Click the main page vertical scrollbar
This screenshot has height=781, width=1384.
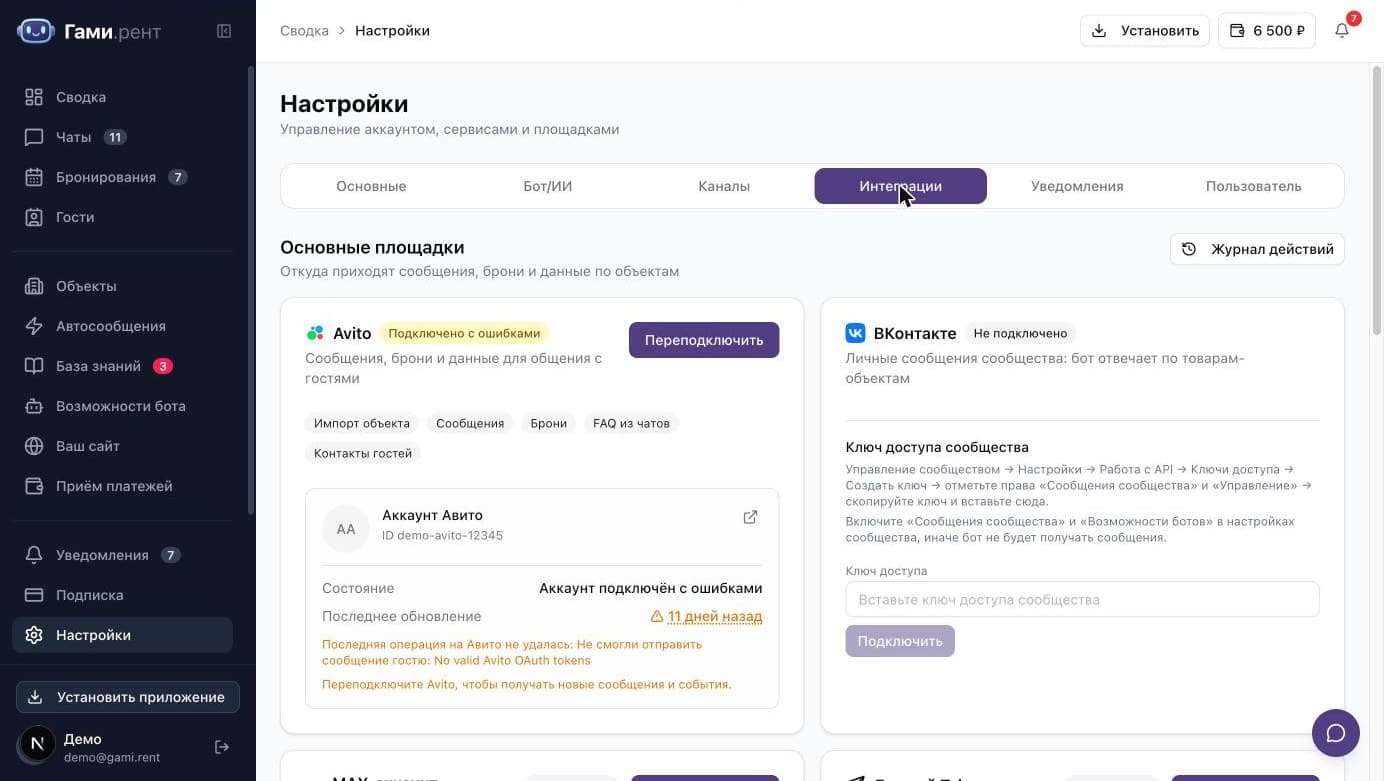1377,200
